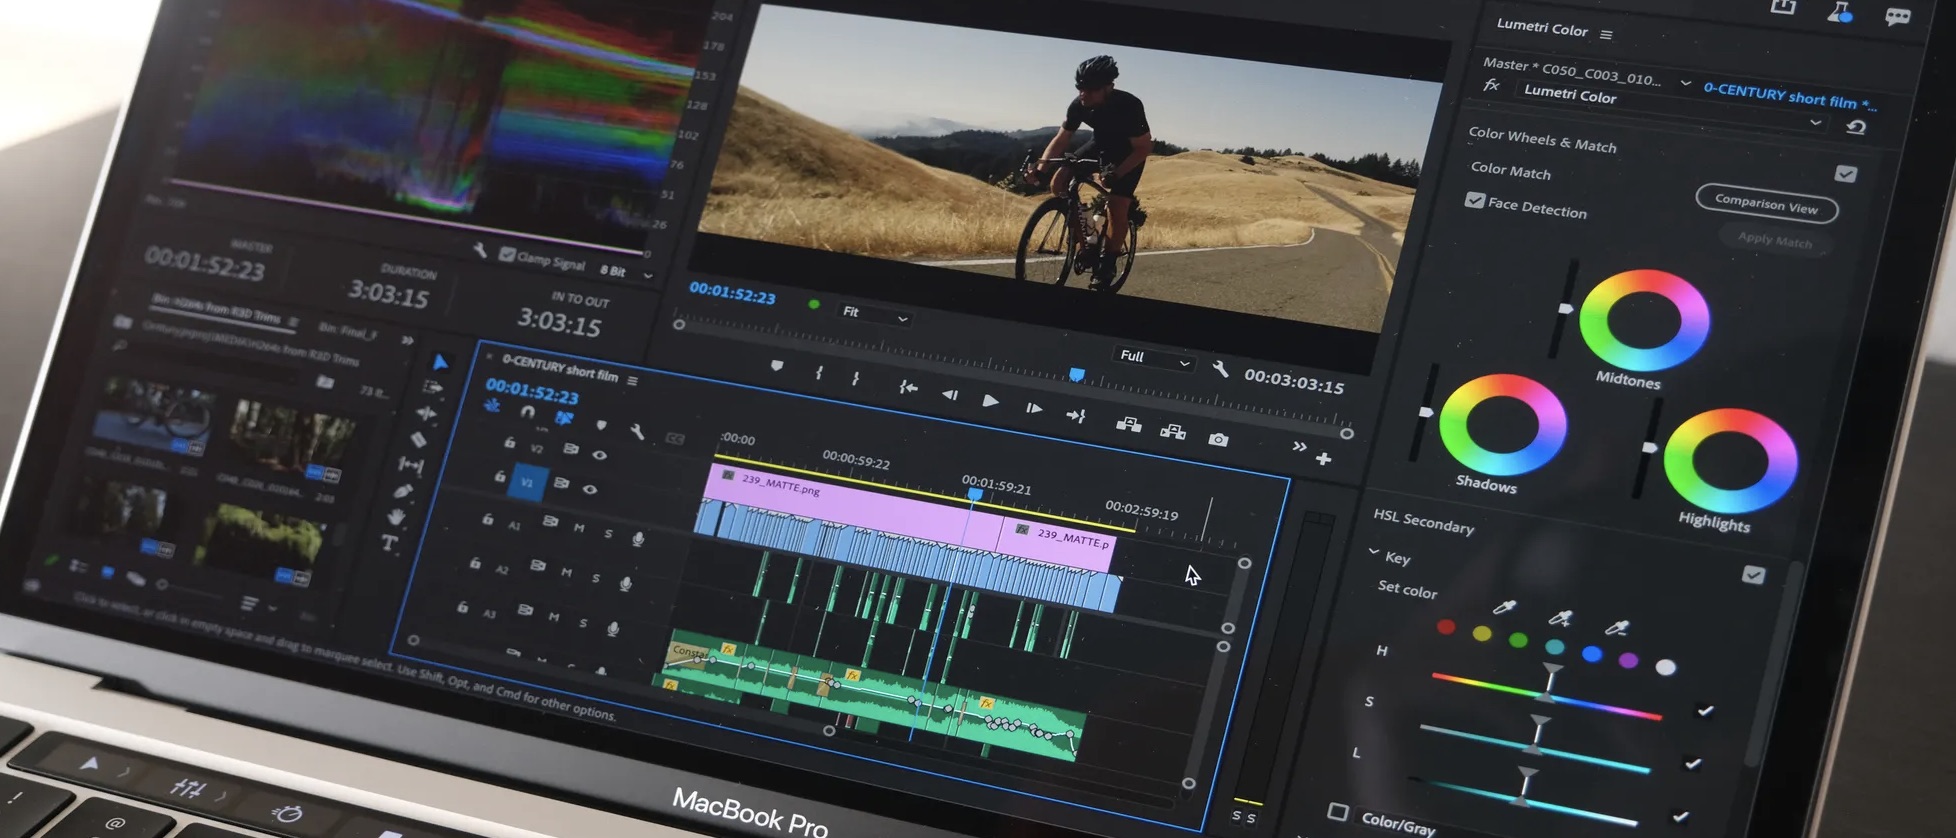Click the Add Marker icon in monitor

777,366
